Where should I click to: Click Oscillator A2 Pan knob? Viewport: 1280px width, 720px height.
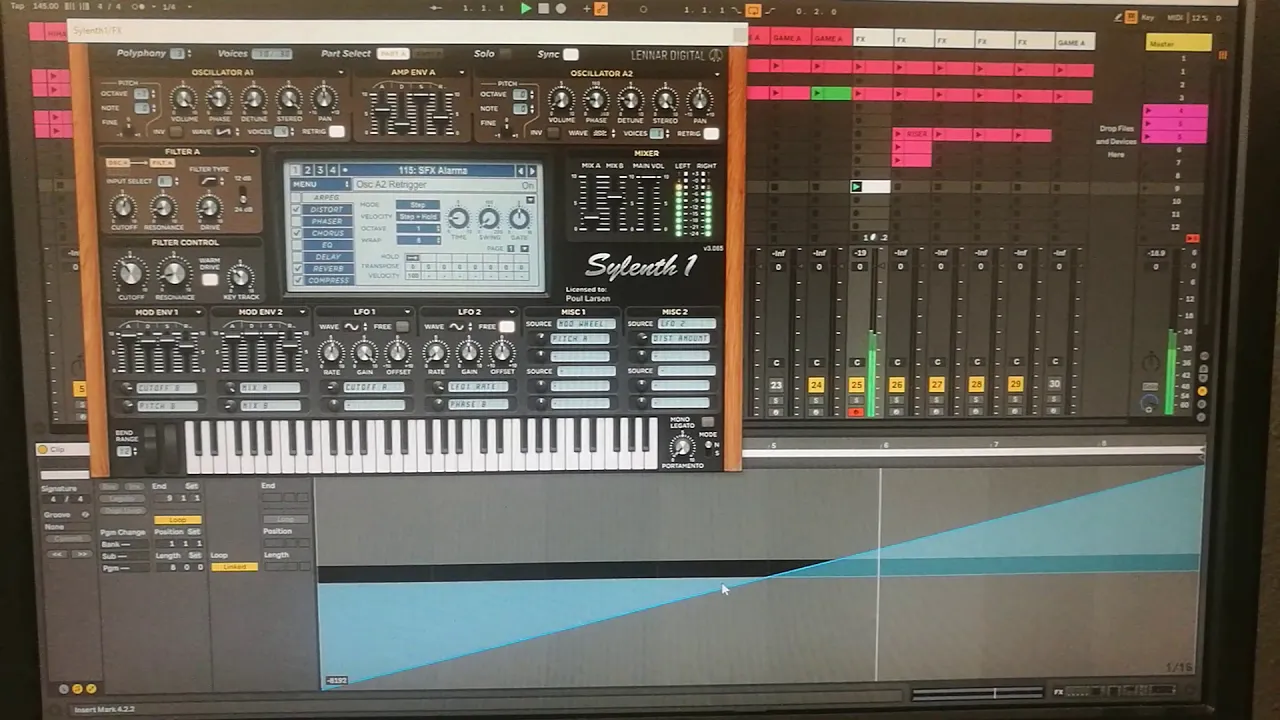(700, 100)
